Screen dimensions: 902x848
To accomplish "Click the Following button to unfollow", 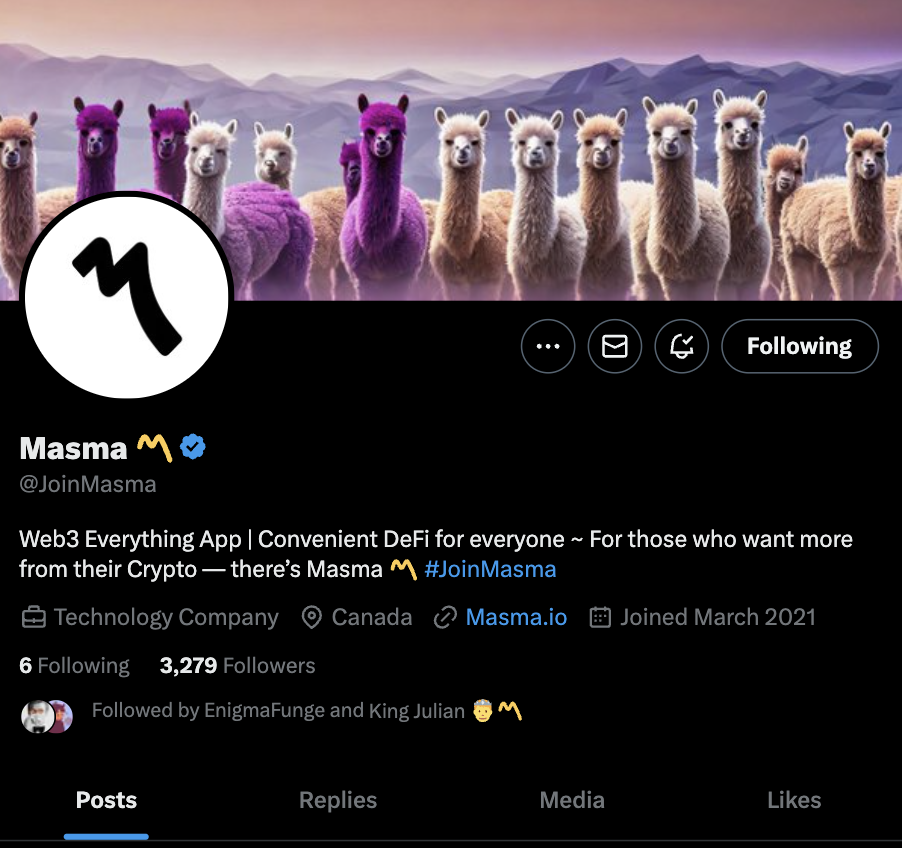I will point(800,346).
